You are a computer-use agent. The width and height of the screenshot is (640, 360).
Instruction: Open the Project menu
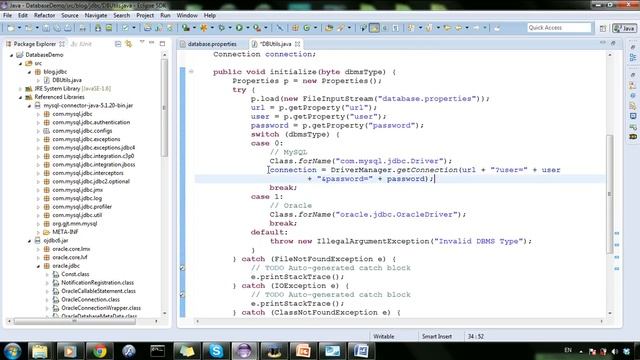coord(145,16)
